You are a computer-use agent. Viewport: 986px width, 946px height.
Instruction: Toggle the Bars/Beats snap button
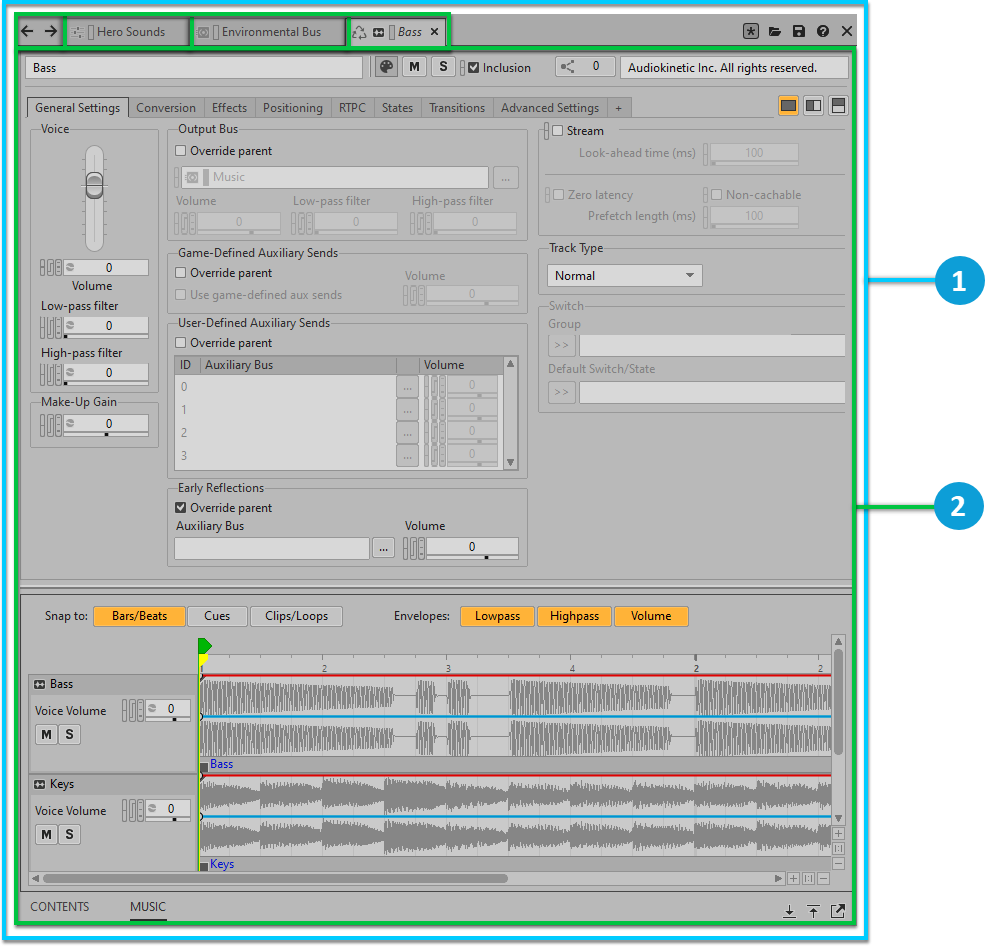pyautogui.click(x=139, y=616)
